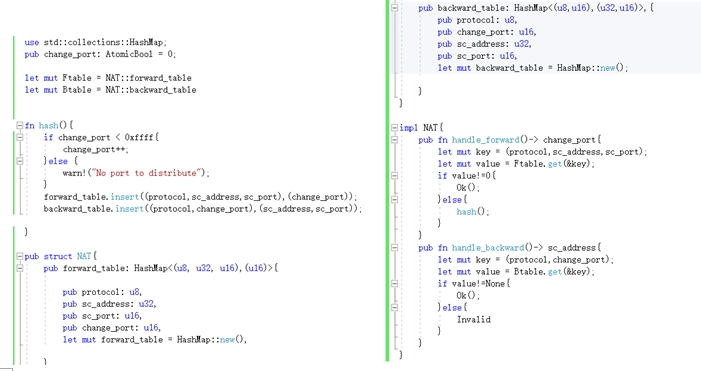Viewport: 701px width, 371px height.
Task: Click the forward_table.insert statement
Action: [x=200, y=197]
